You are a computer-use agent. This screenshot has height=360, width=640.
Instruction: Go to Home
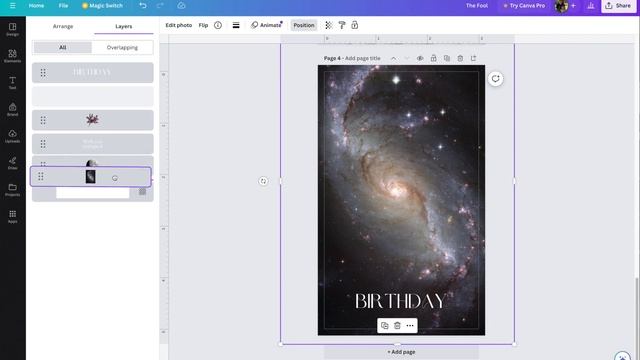tap(36, 6)
